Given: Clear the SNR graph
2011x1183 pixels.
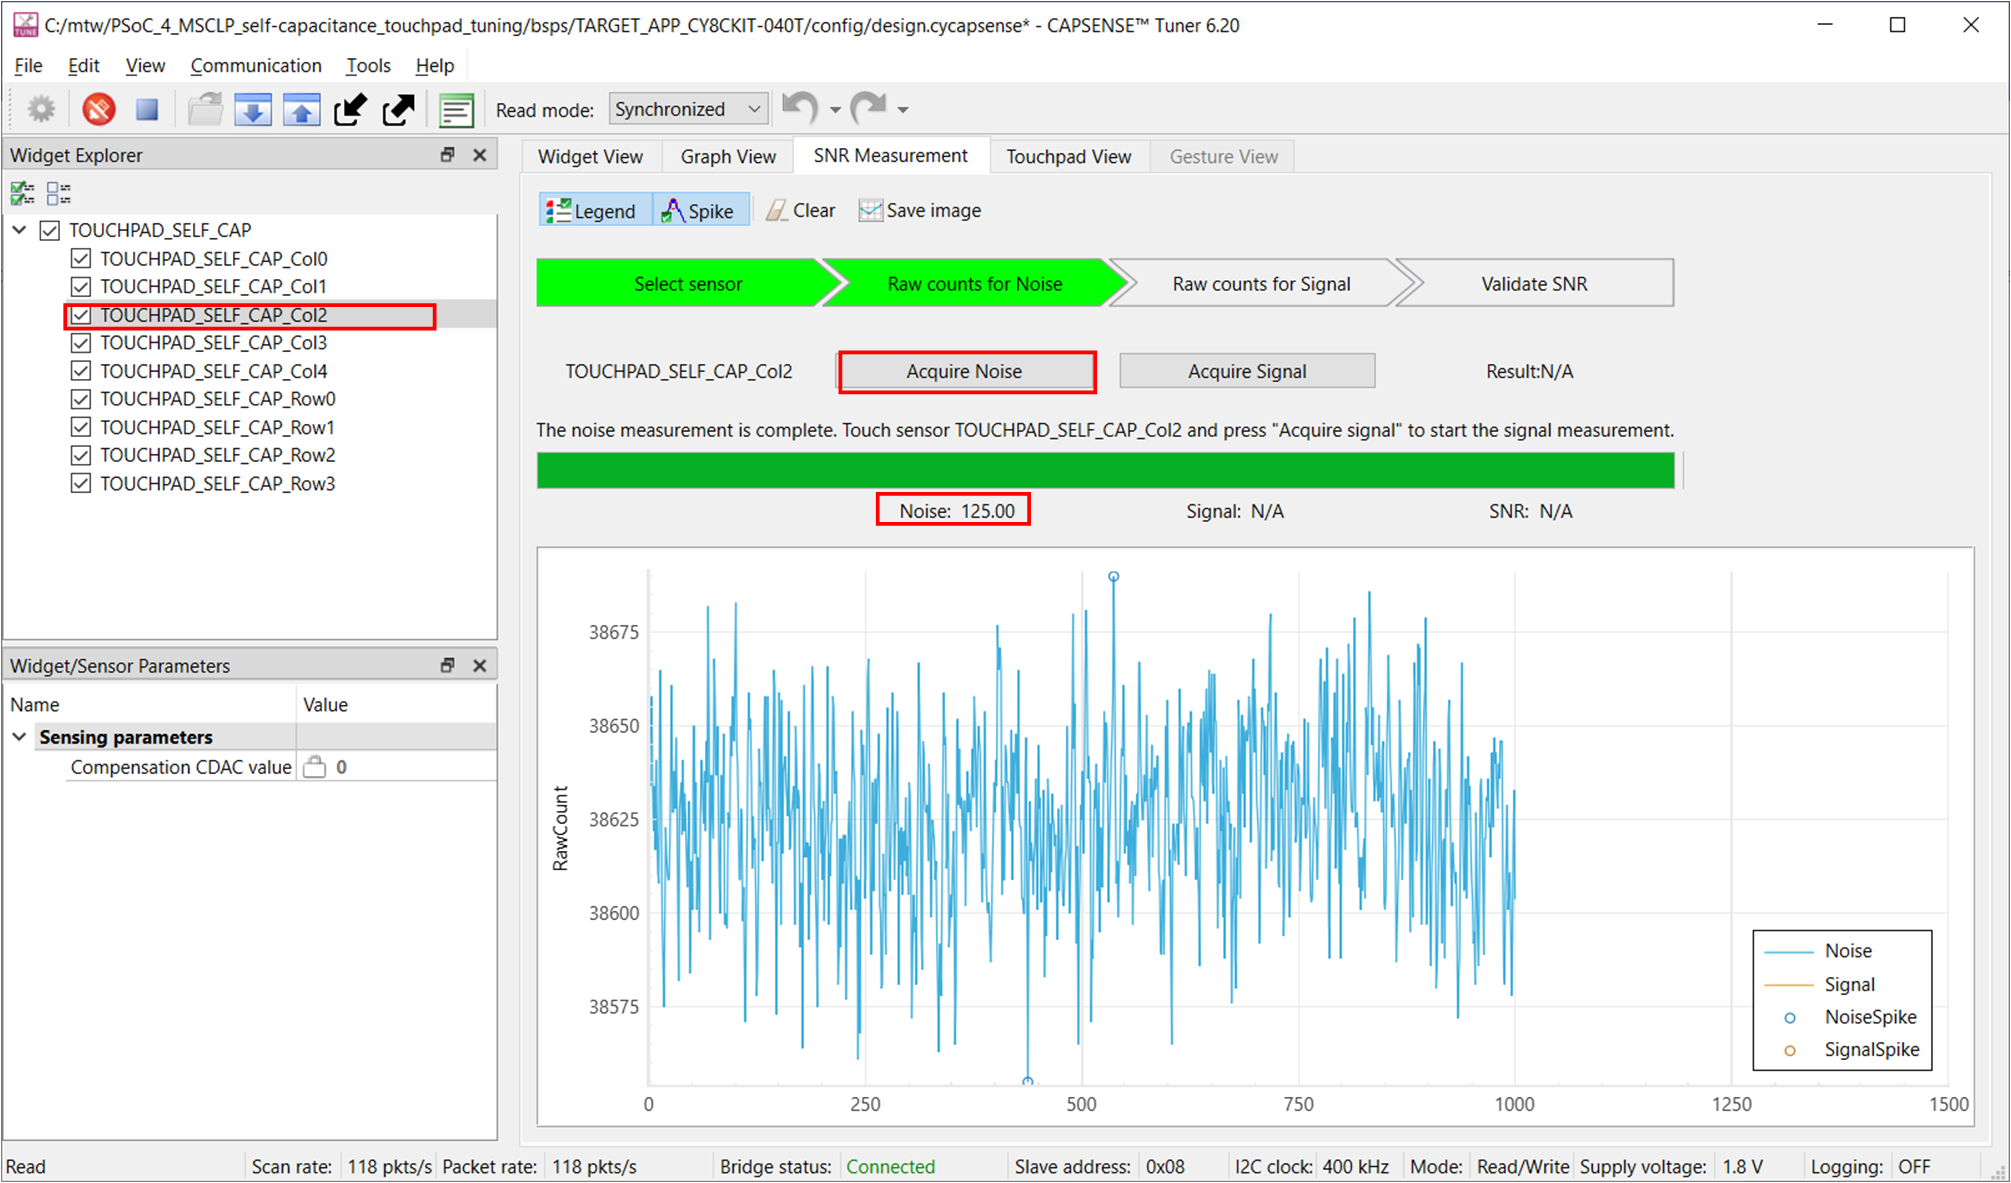Looking at the screenshot, I should [x=801, y=210].
